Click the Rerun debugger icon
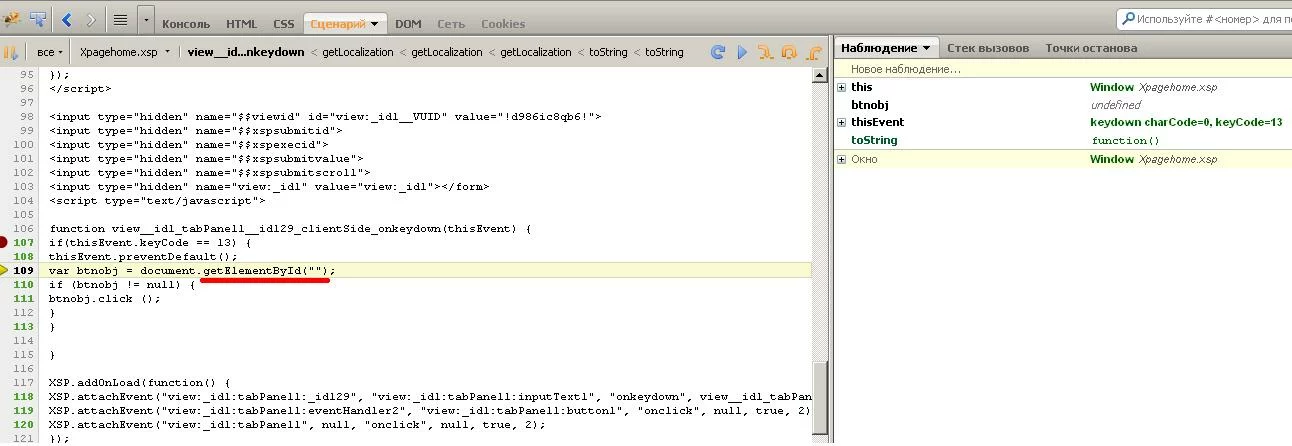Viewport: 1292px width, 446px height. 717,52
